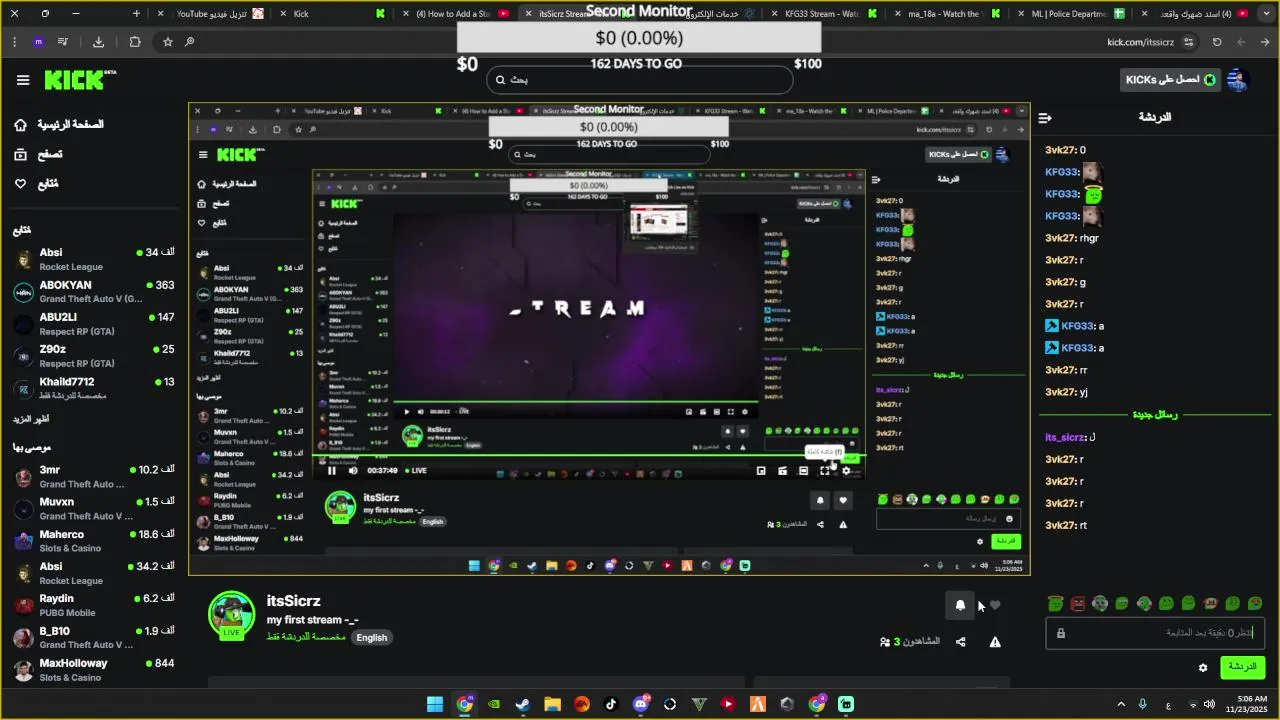This screenshot has height=720, width=1280.
Task: Open the EA app from the taskbar
Action: (582, 704)
